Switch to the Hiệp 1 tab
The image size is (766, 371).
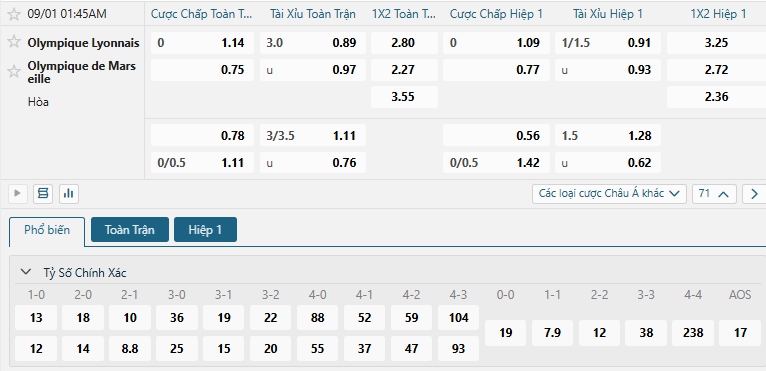tap(205, 230)
